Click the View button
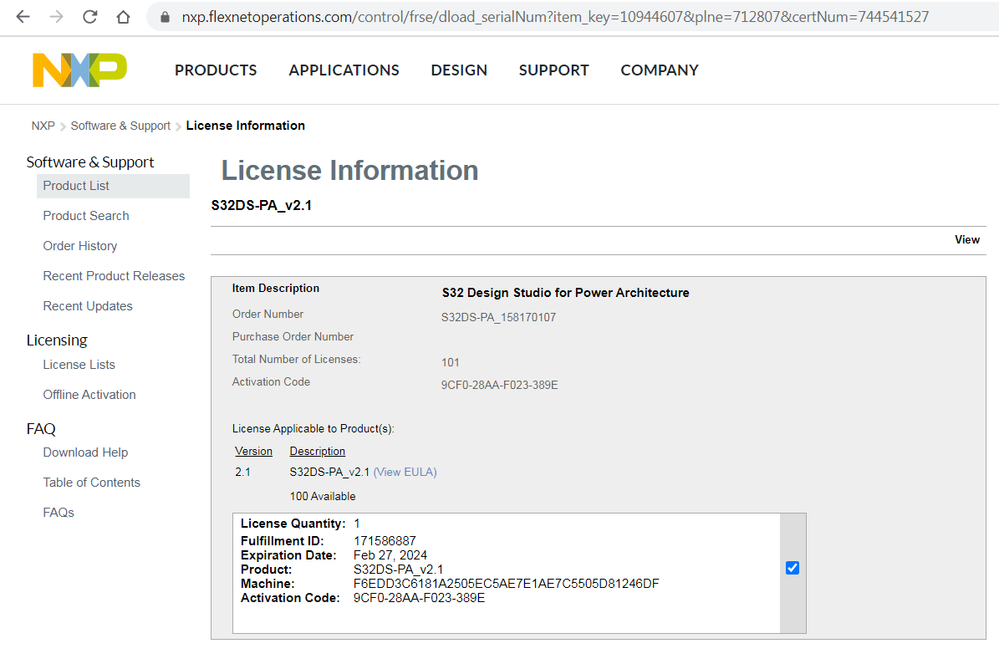The width and height of the screenshot is (999, 655). click(x=967, y=240)
